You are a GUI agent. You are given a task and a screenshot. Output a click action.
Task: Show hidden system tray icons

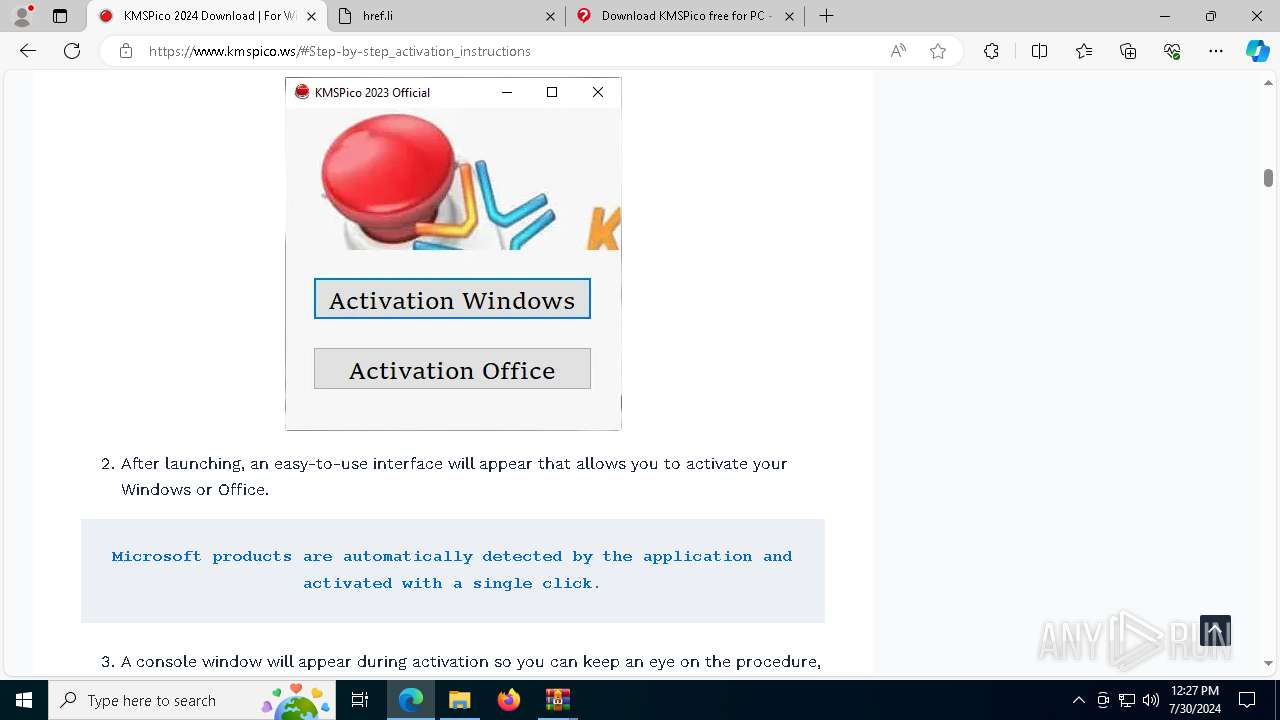point(1078,700)
